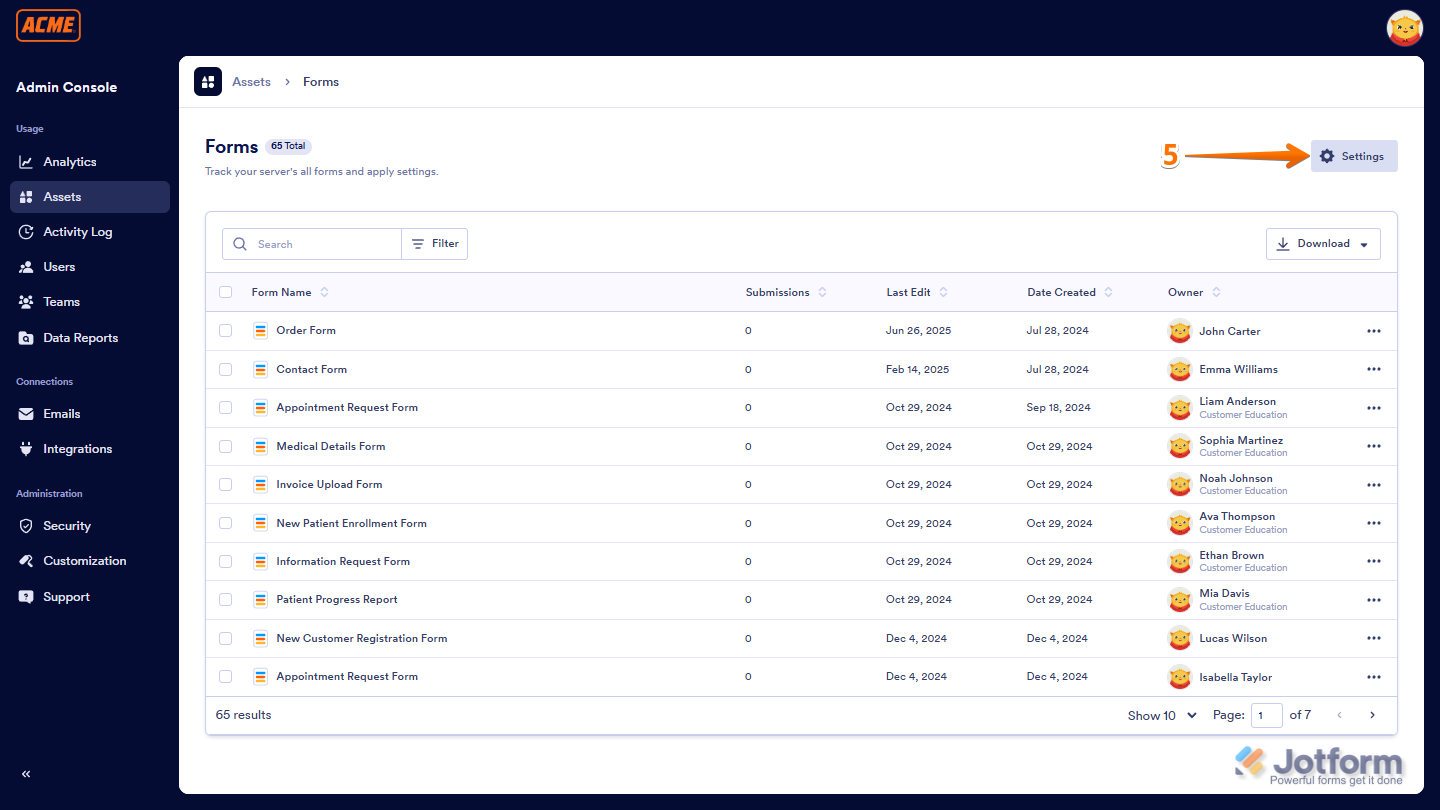The image size is (1440, 810).
Task: Open search filter options
Action: coord(434,243)
